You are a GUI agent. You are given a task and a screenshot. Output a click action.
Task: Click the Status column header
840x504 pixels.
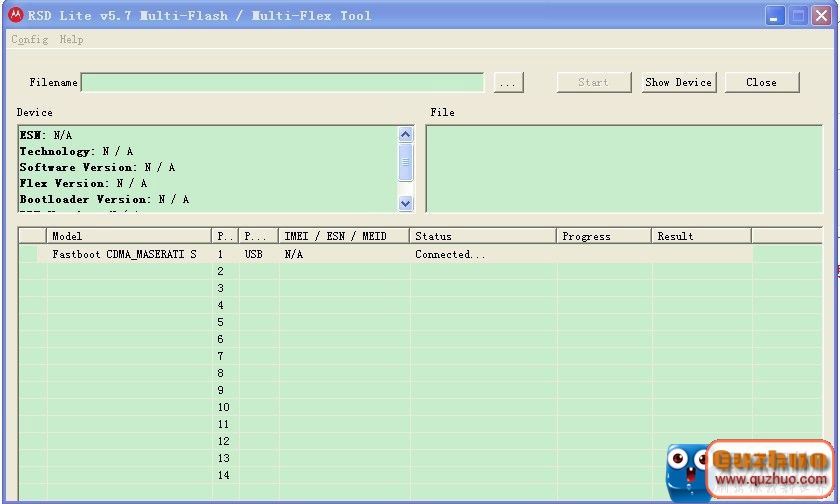point(483,236)
